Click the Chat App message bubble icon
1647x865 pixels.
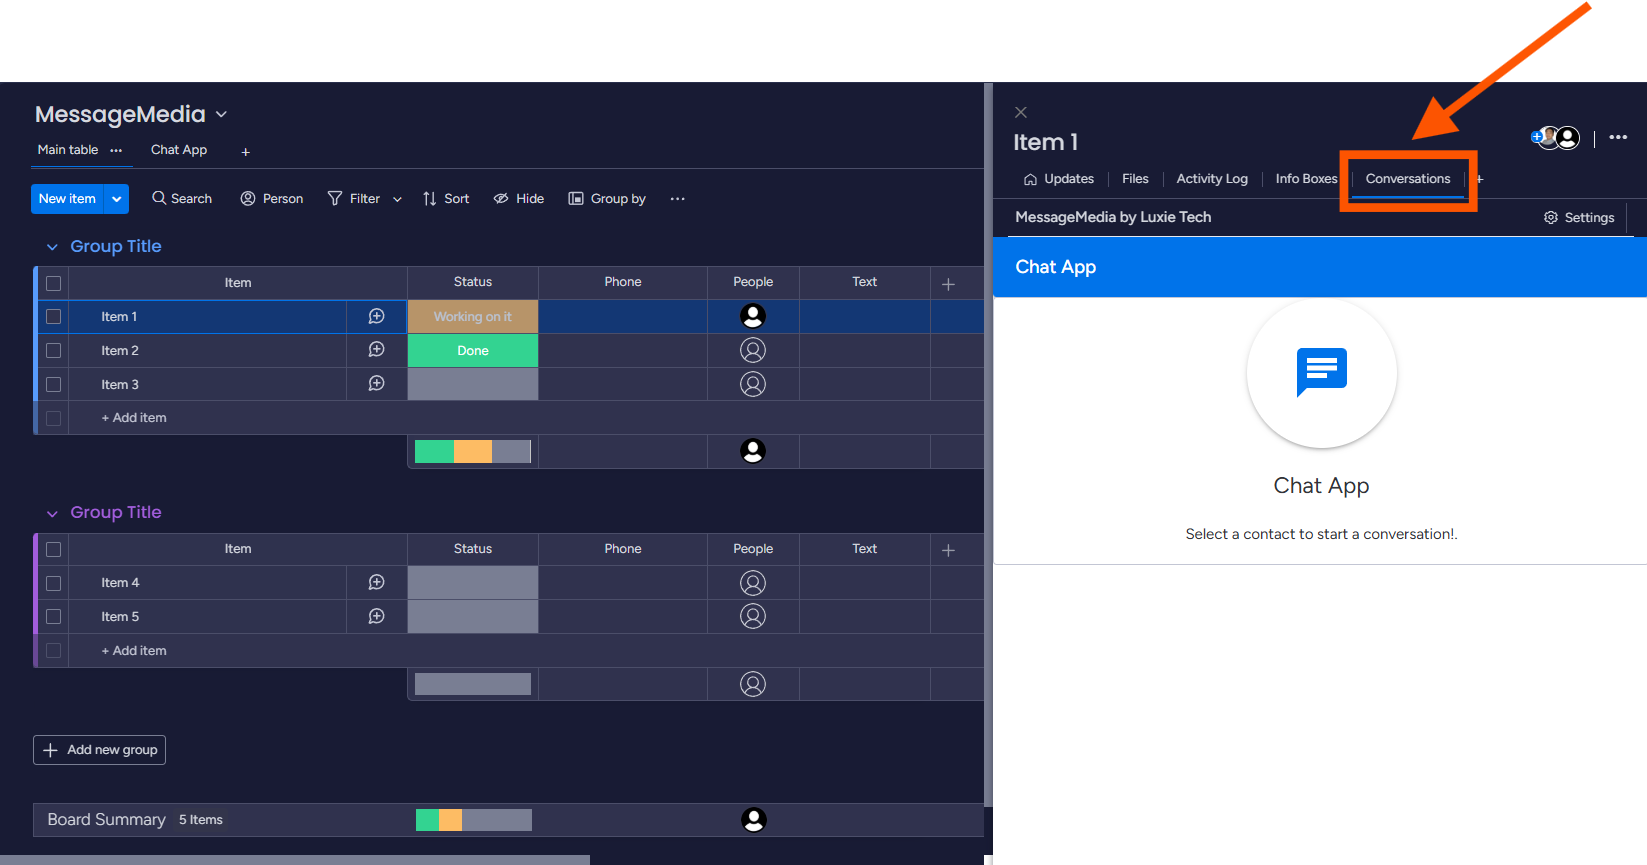1322,373
